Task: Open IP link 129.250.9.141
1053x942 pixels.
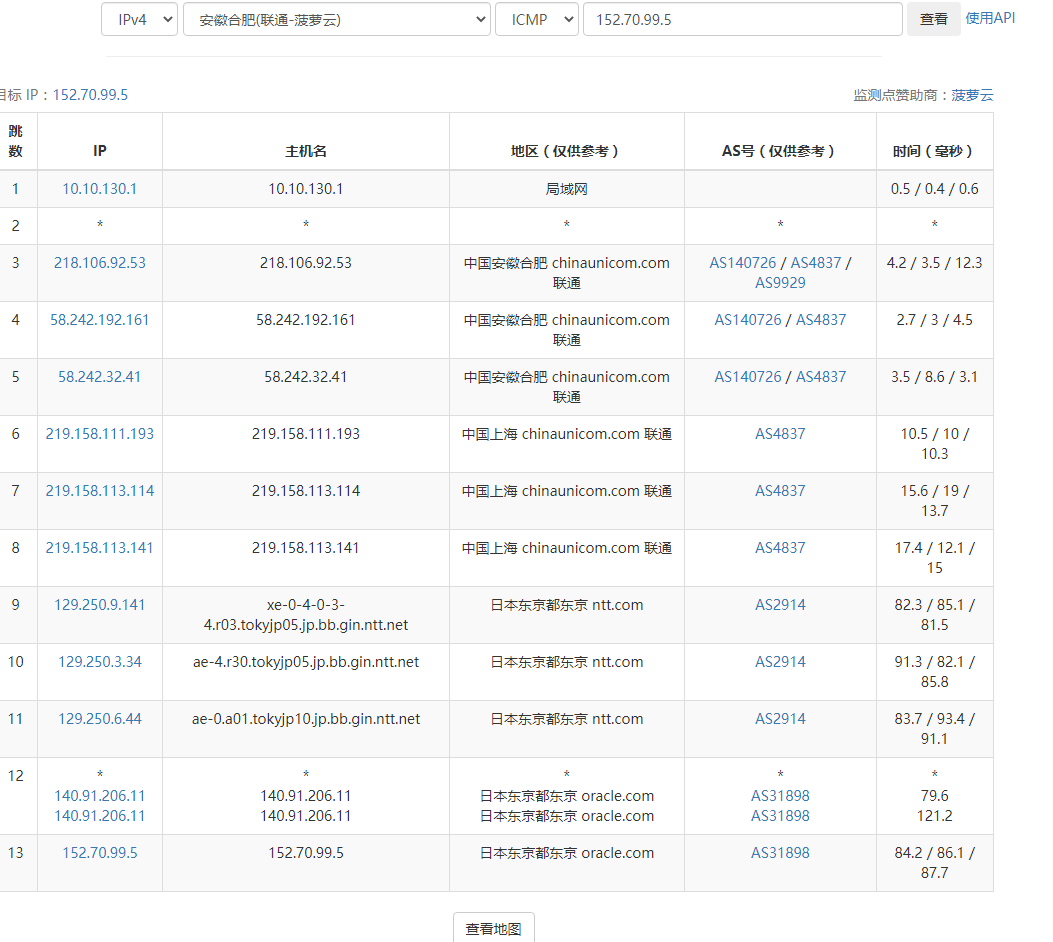Action: pos(99,605)
